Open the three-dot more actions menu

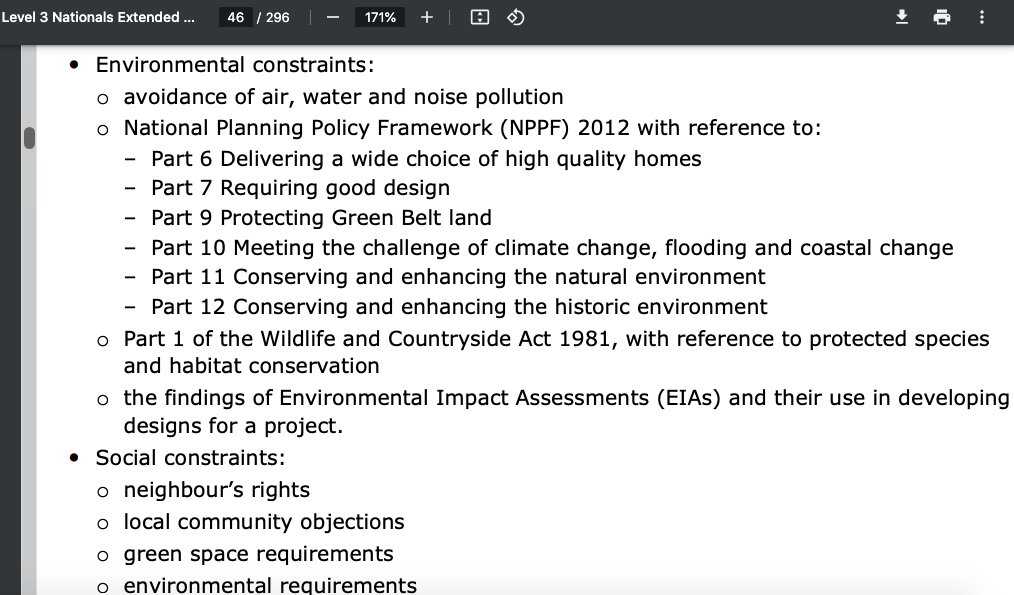(982, 17)
